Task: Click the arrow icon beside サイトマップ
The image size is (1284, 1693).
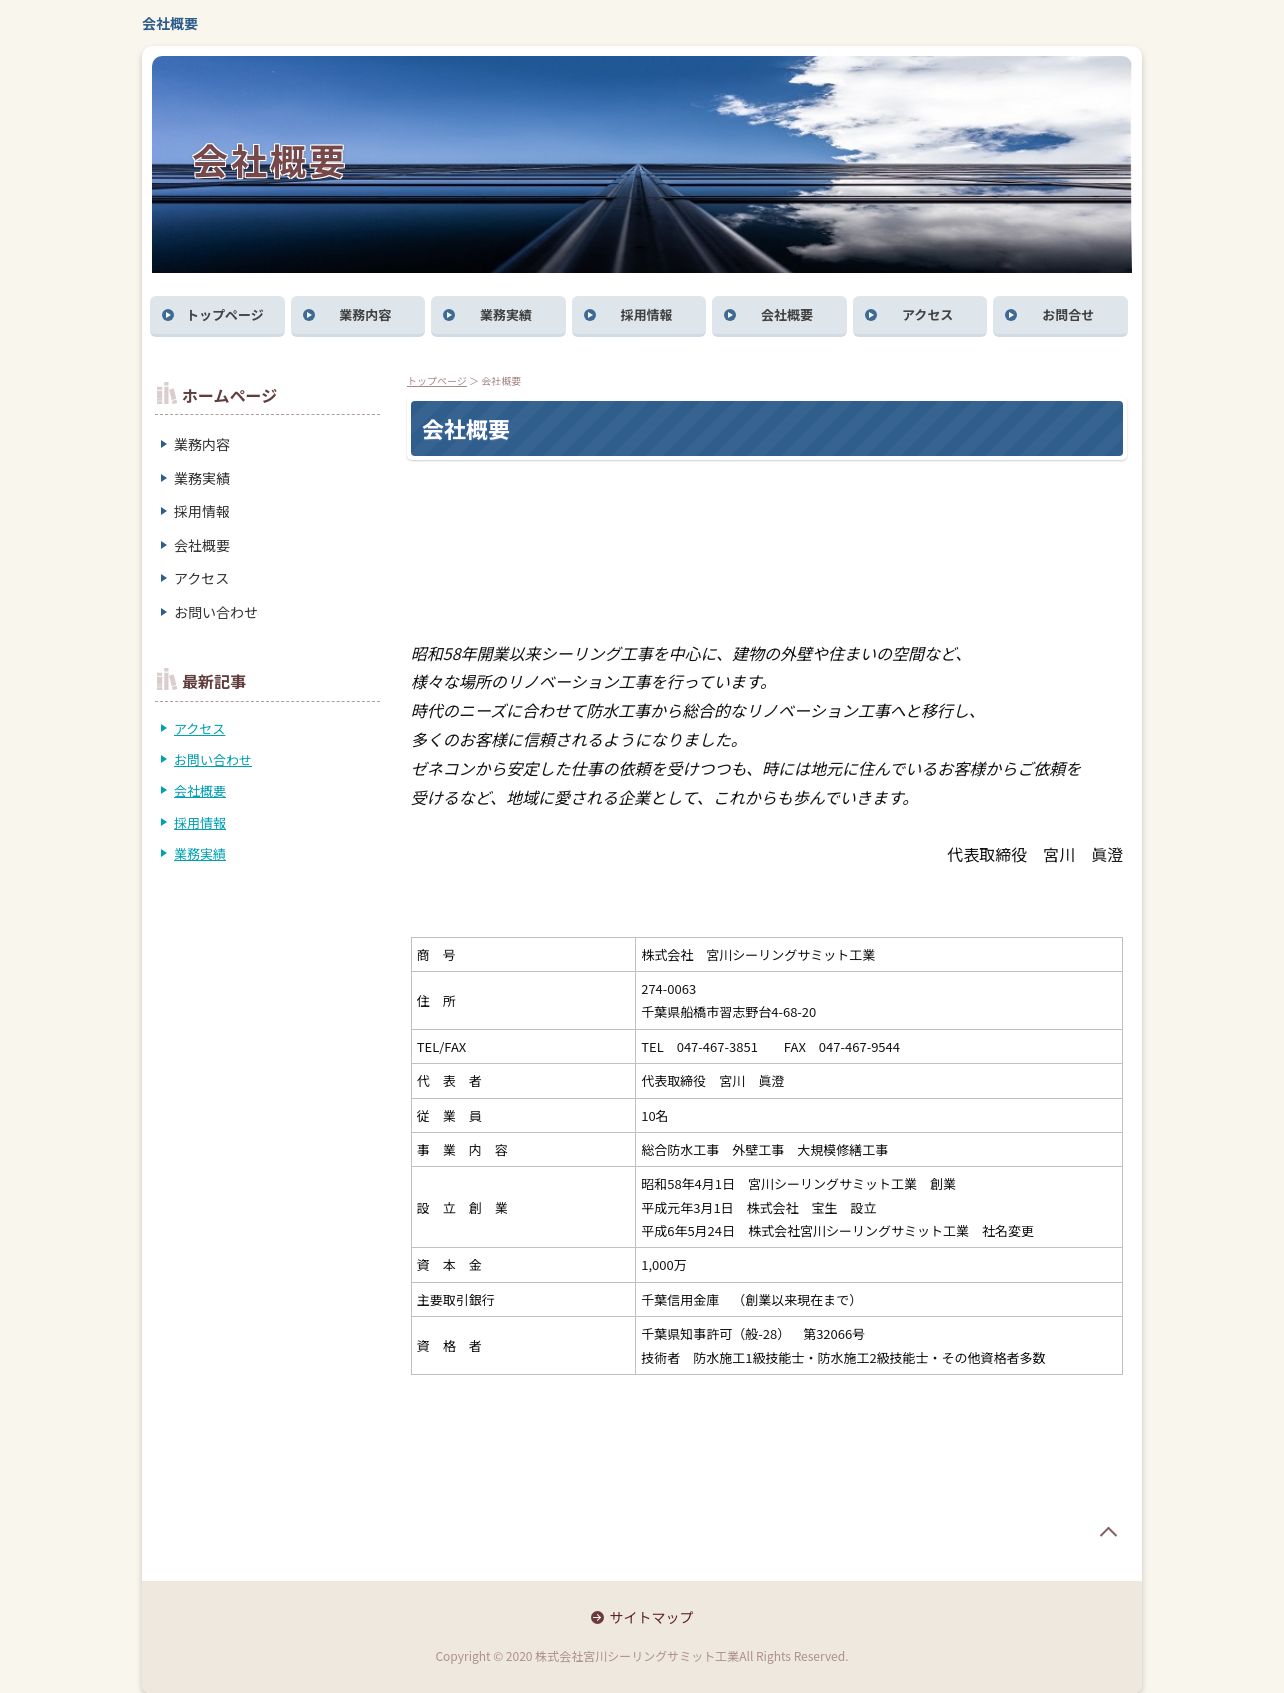Action: tap(597, 1617)
